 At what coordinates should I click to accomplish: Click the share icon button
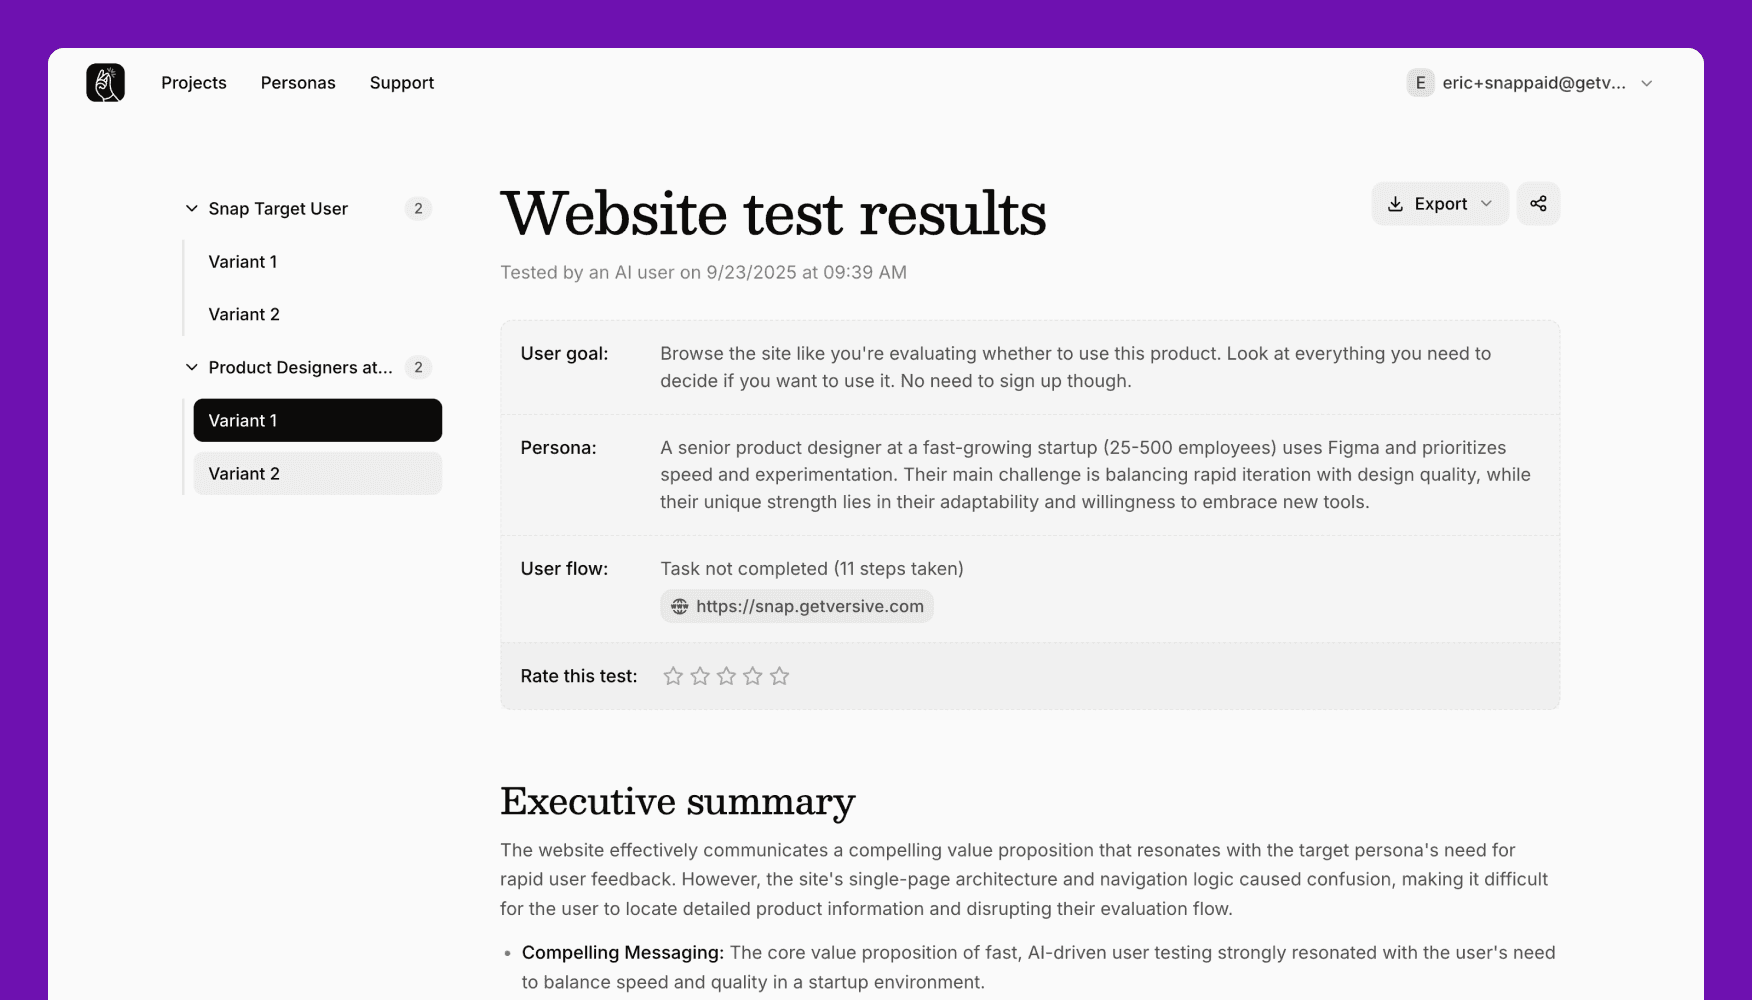click(x=1538, y=204)
